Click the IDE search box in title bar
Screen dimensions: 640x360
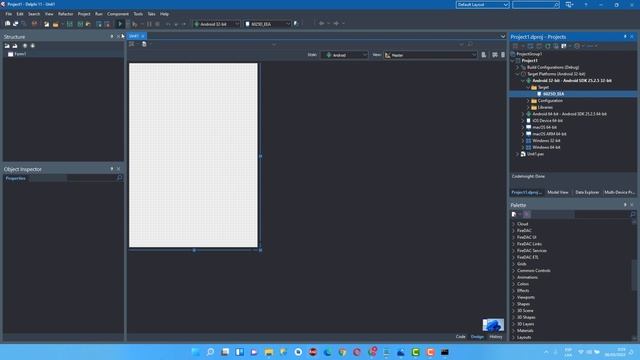[x=536, y=4]
